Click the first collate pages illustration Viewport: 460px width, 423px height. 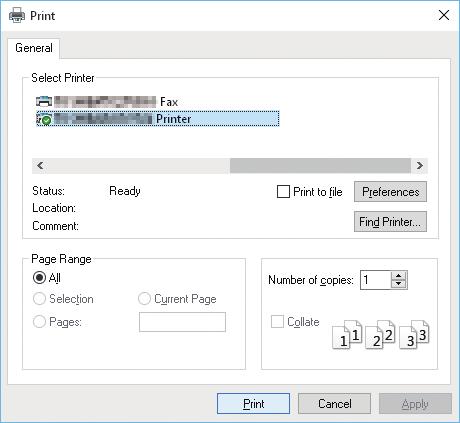[347, 334]
